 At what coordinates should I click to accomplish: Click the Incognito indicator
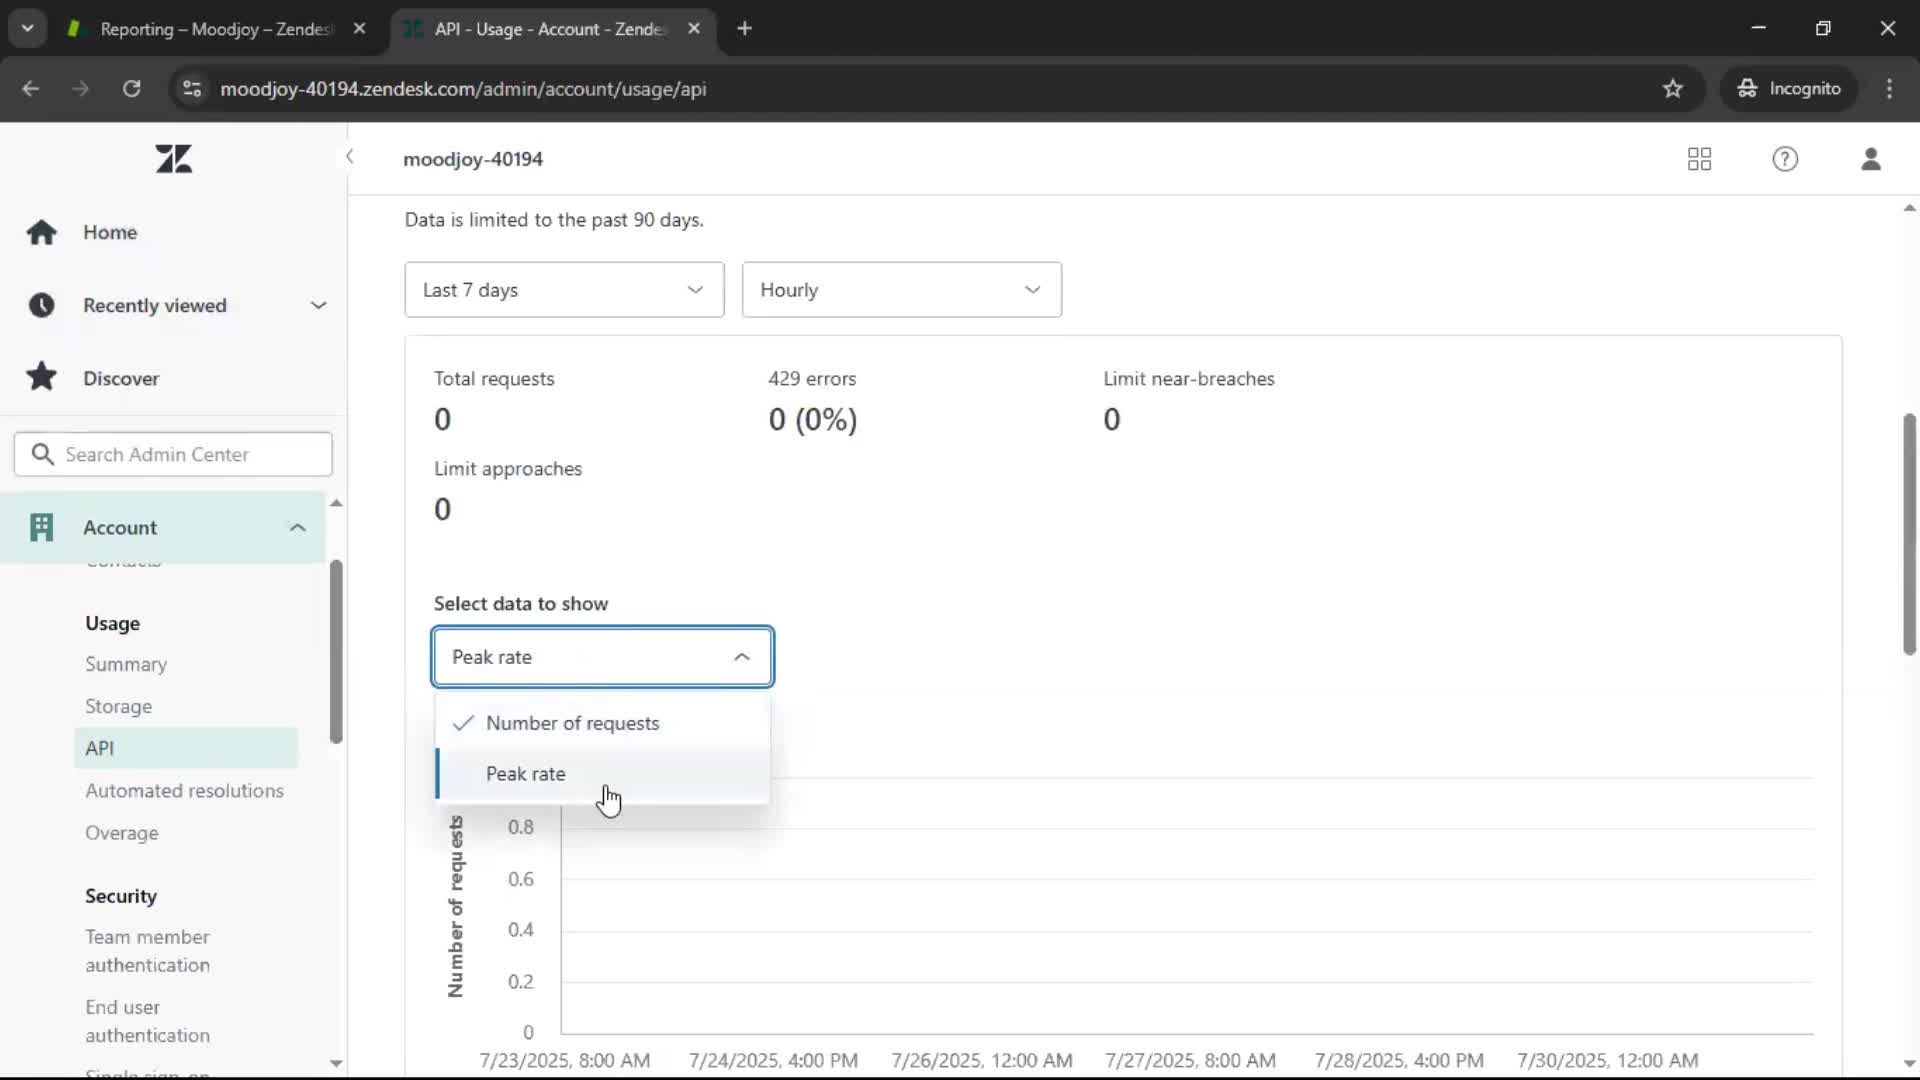1789,89
